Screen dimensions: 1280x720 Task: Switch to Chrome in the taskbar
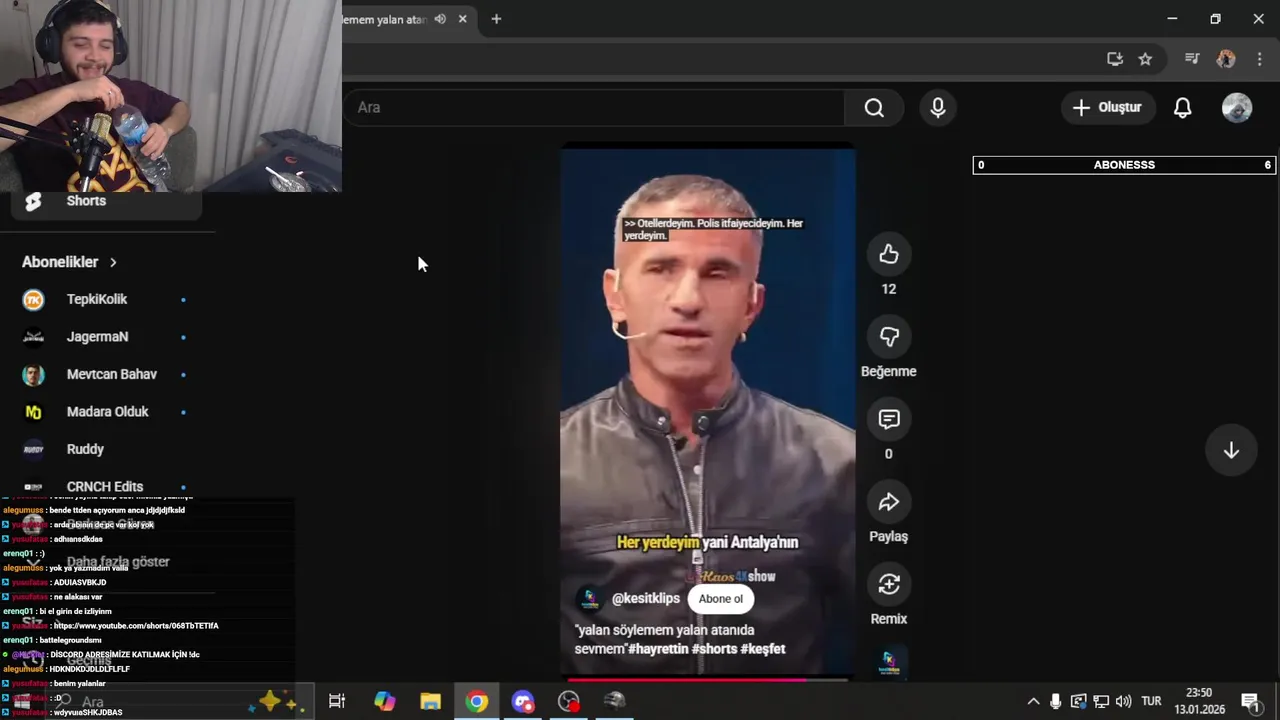(477, 702)
